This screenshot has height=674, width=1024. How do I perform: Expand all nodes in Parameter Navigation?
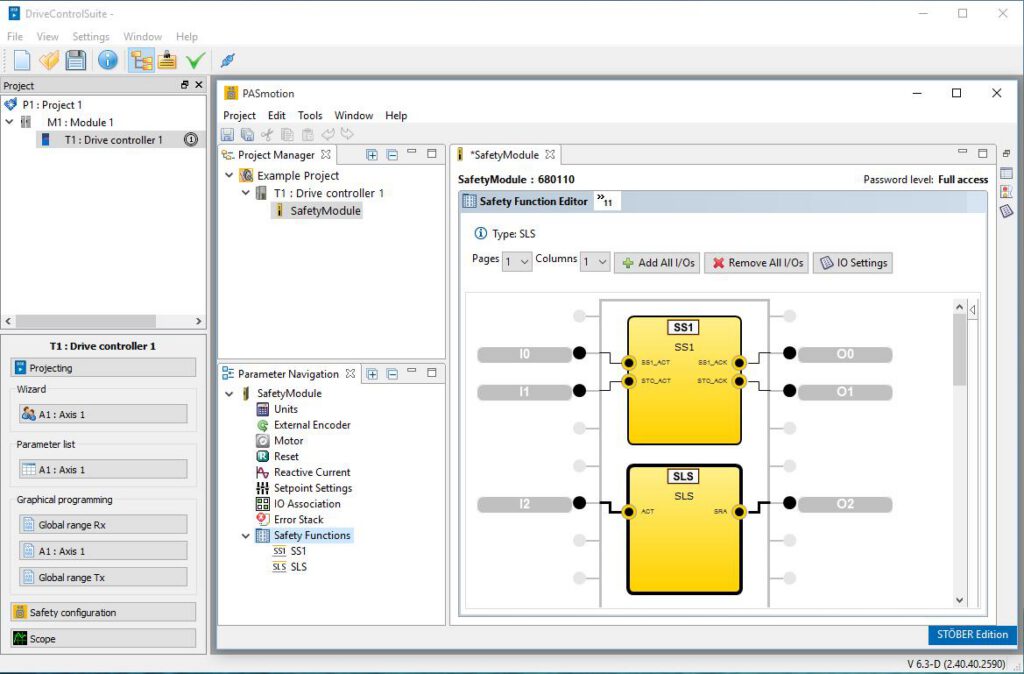(372, 374)
